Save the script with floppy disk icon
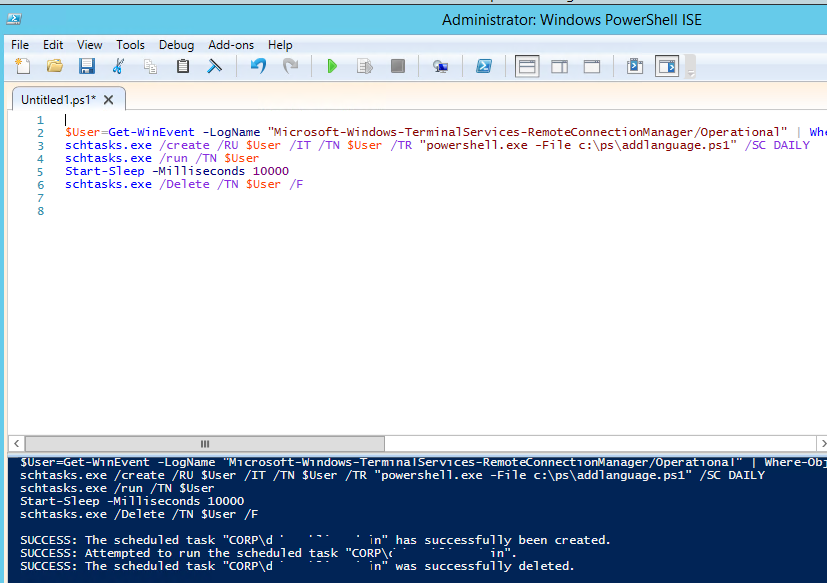The height and width of the screenshot is (583, 827). [x=87, y=66]
